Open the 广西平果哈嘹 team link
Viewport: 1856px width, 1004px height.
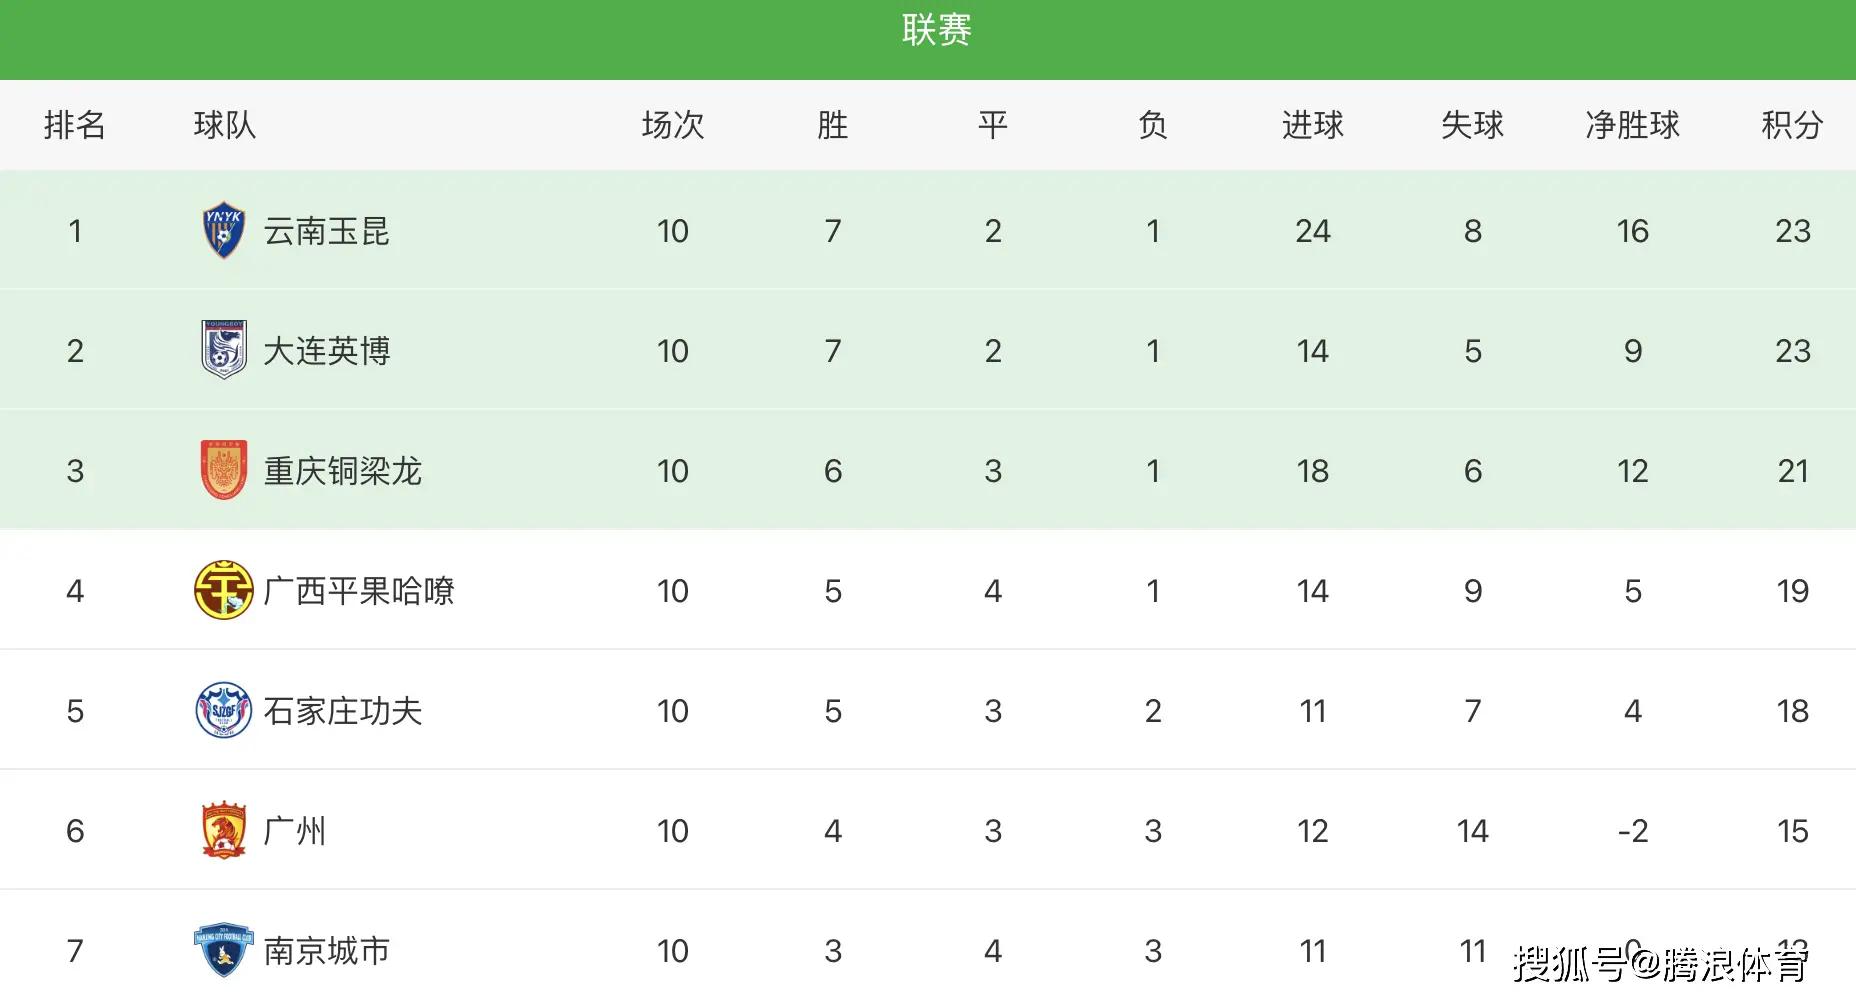click(x=358, y=591)
